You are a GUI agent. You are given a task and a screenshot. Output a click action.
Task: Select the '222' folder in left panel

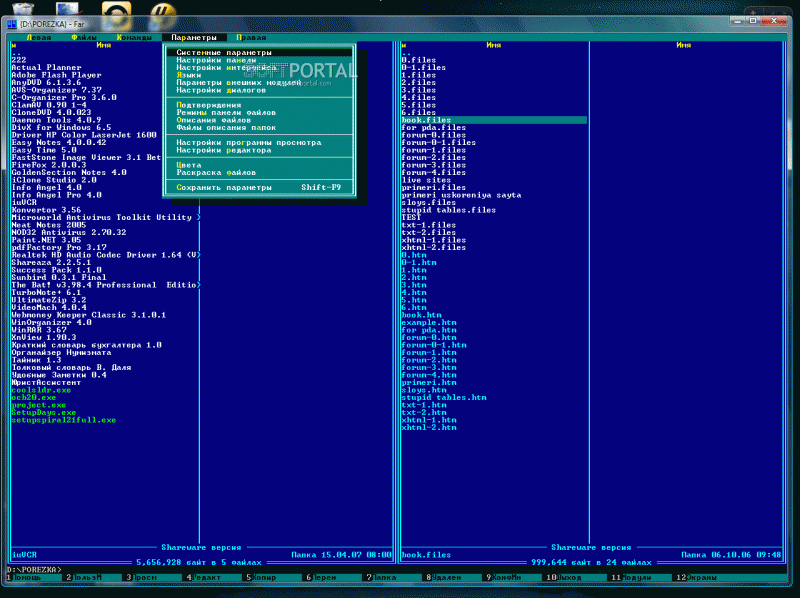[19, 60]
